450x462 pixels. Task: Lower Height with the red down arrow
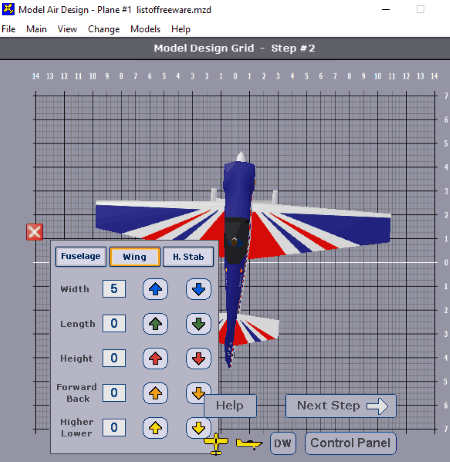pyautogui.click(x=199, y=359)
